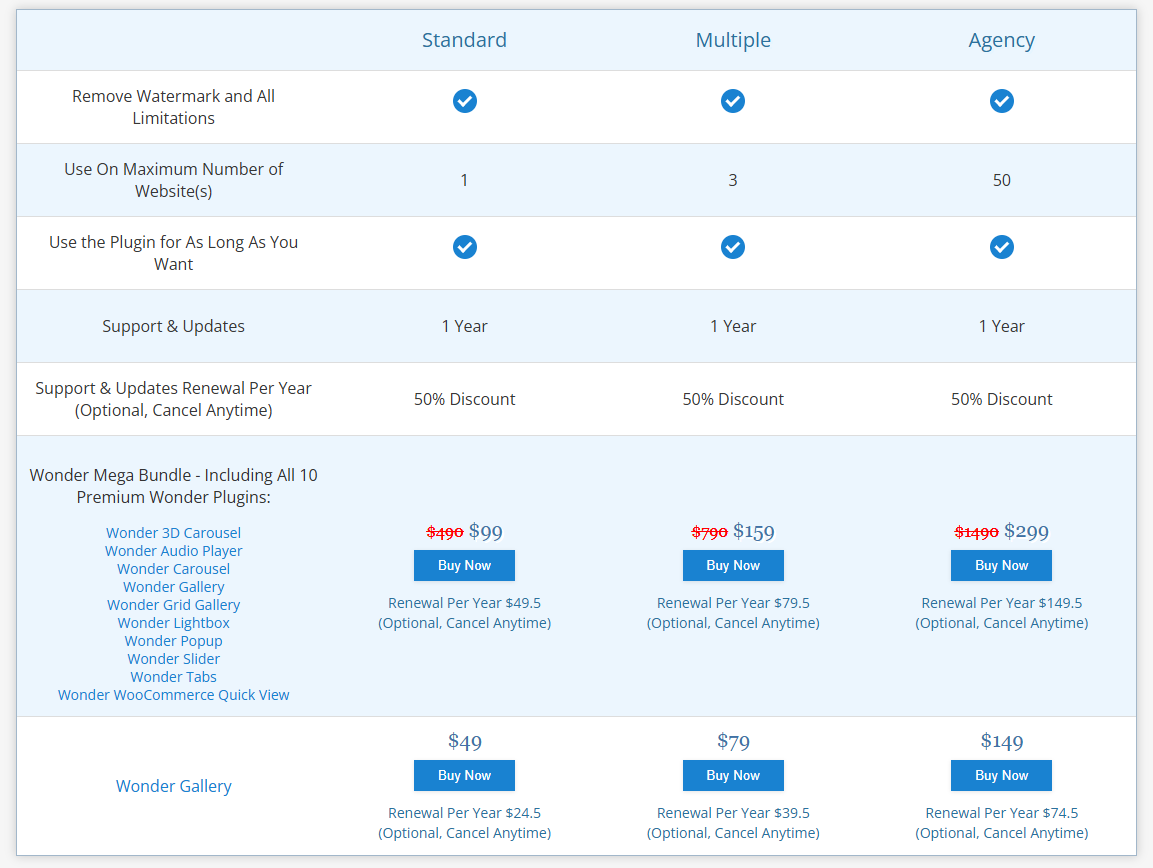Click '1 Year' under Multiple column
Viewport: 1153px width, 868px height.
pos(733,327)
